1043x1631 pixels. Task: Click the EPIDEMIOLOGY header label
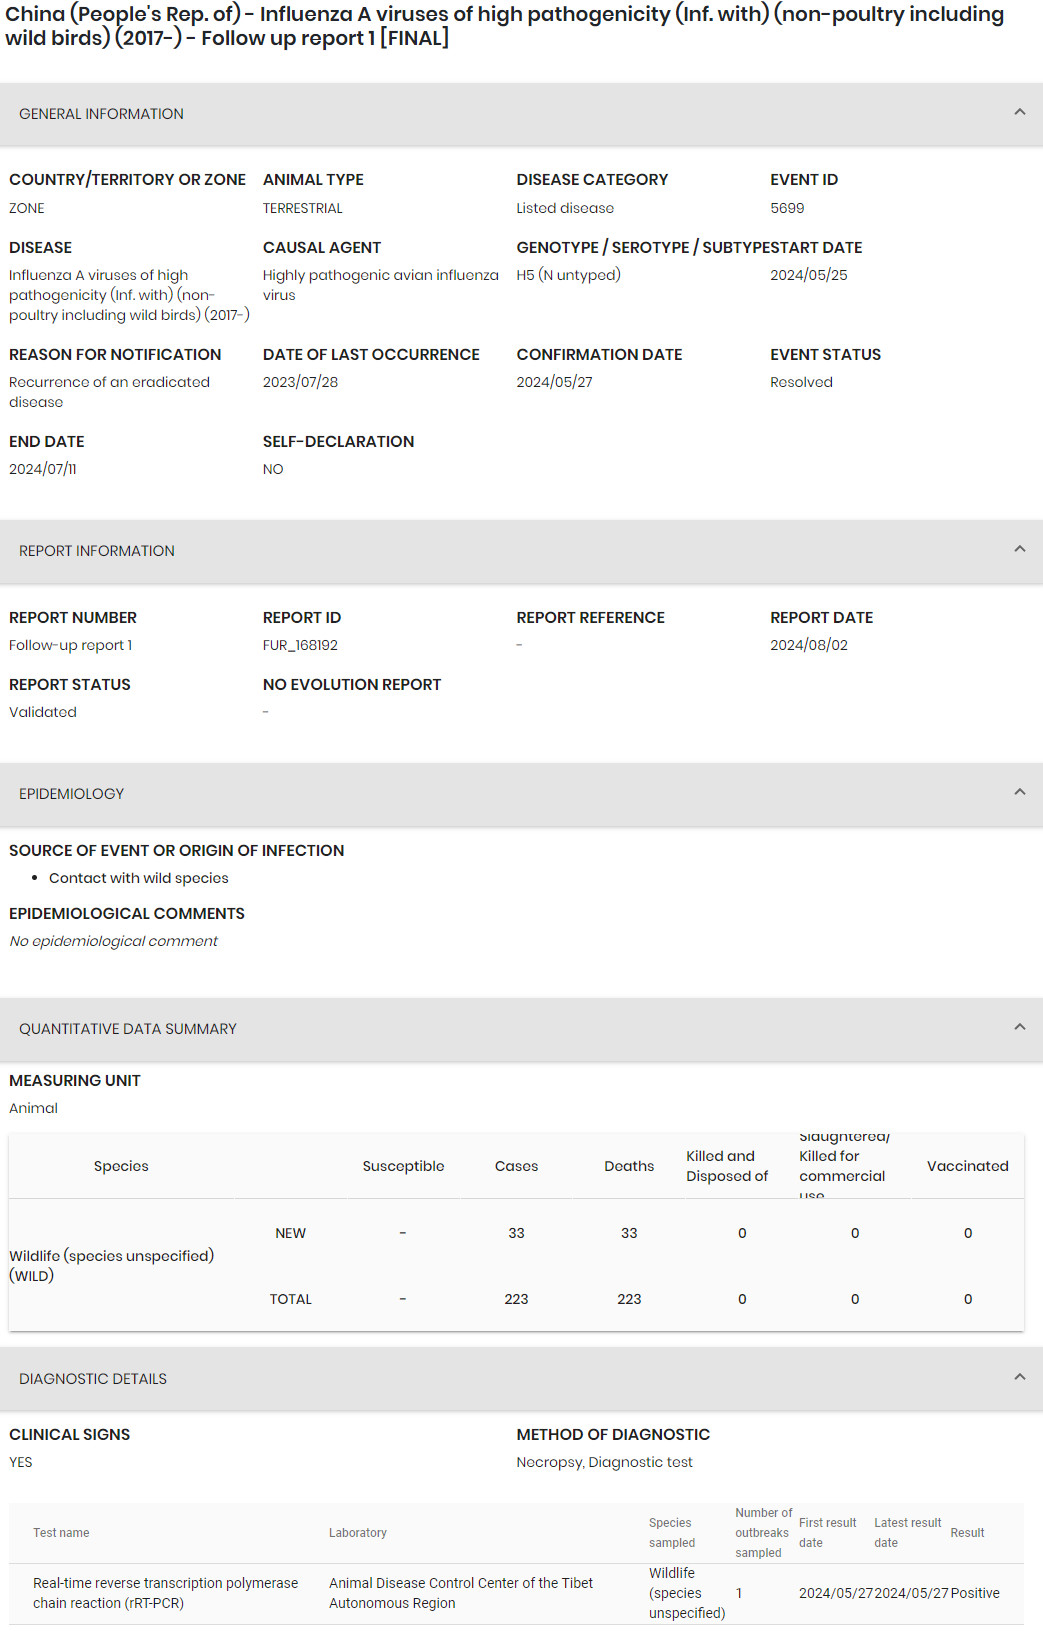pos(72,794)
